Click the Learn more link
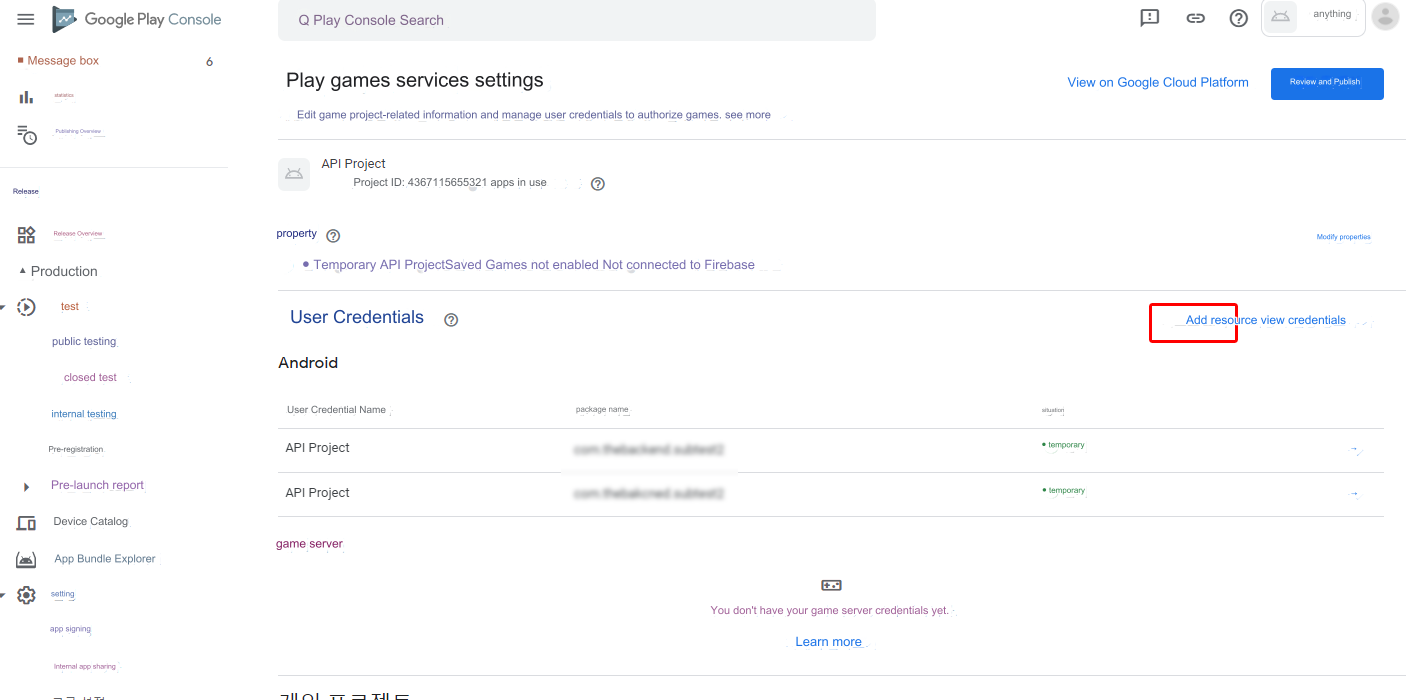This screenshot has height=700, width=1416. [828, 642]
